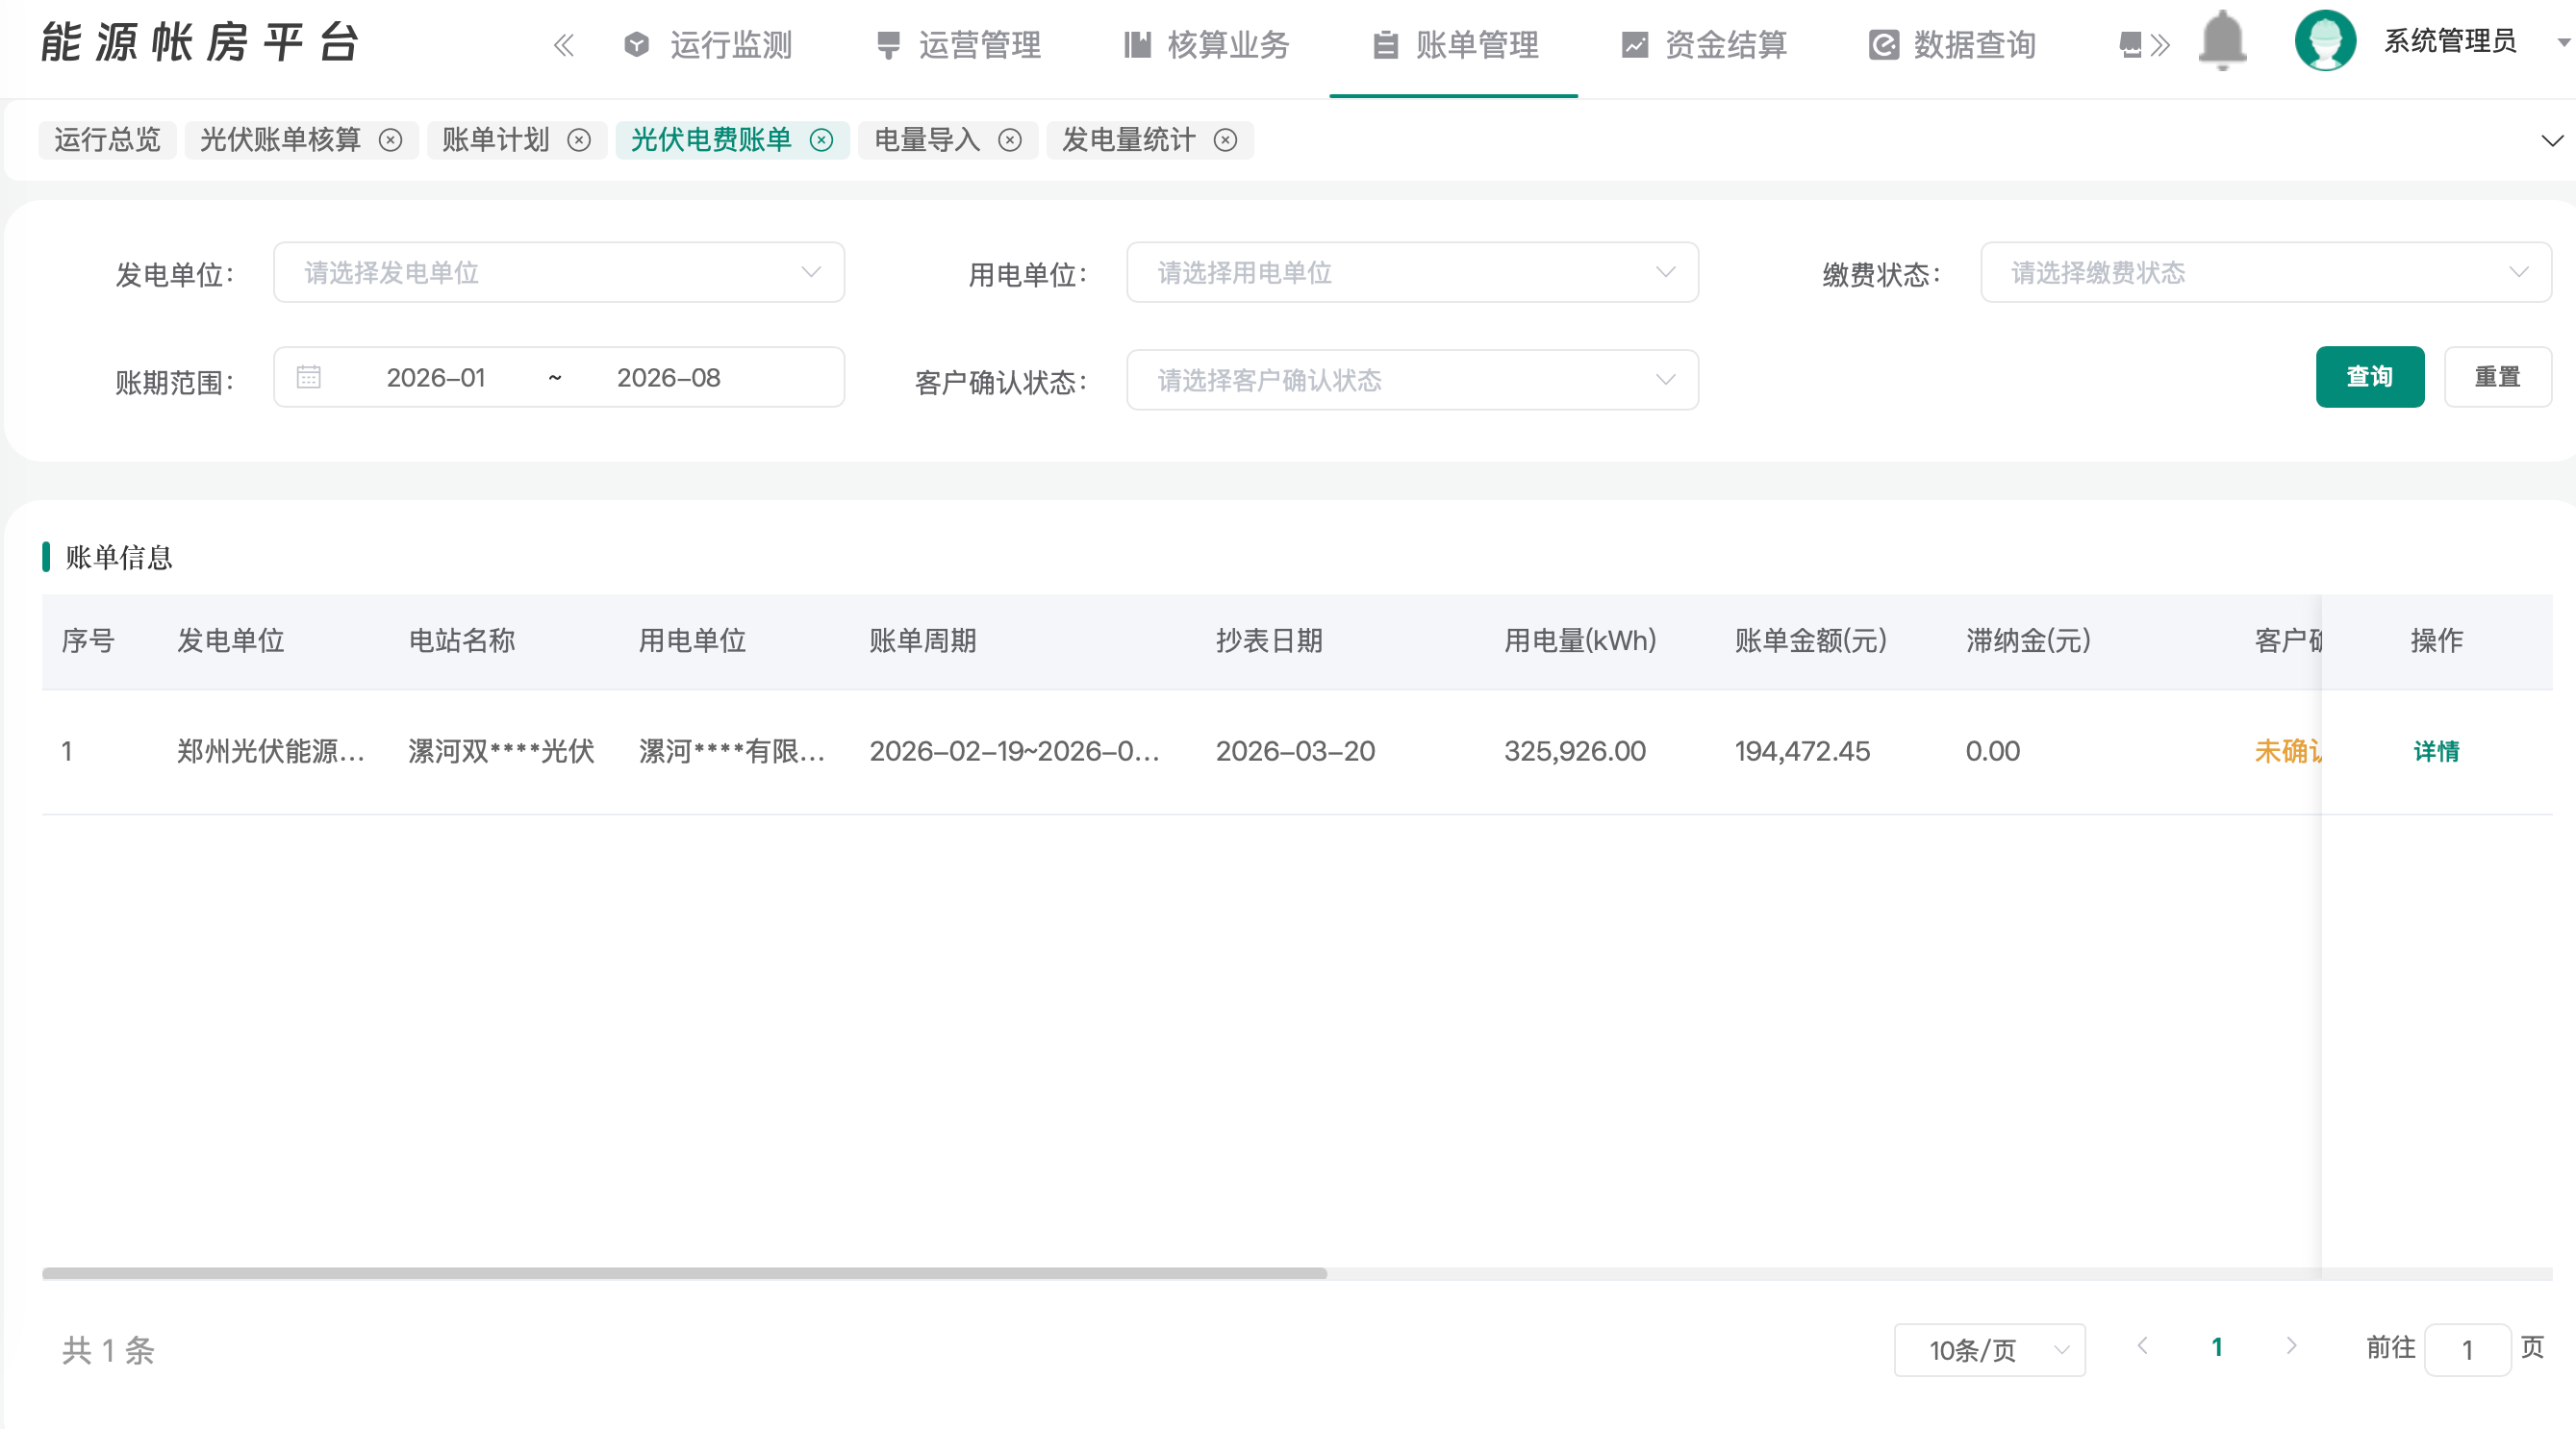Viewport: 2576px width, 1429px height.
Task: Open the 账单管理 menu
Action: tap(1456, 45)
